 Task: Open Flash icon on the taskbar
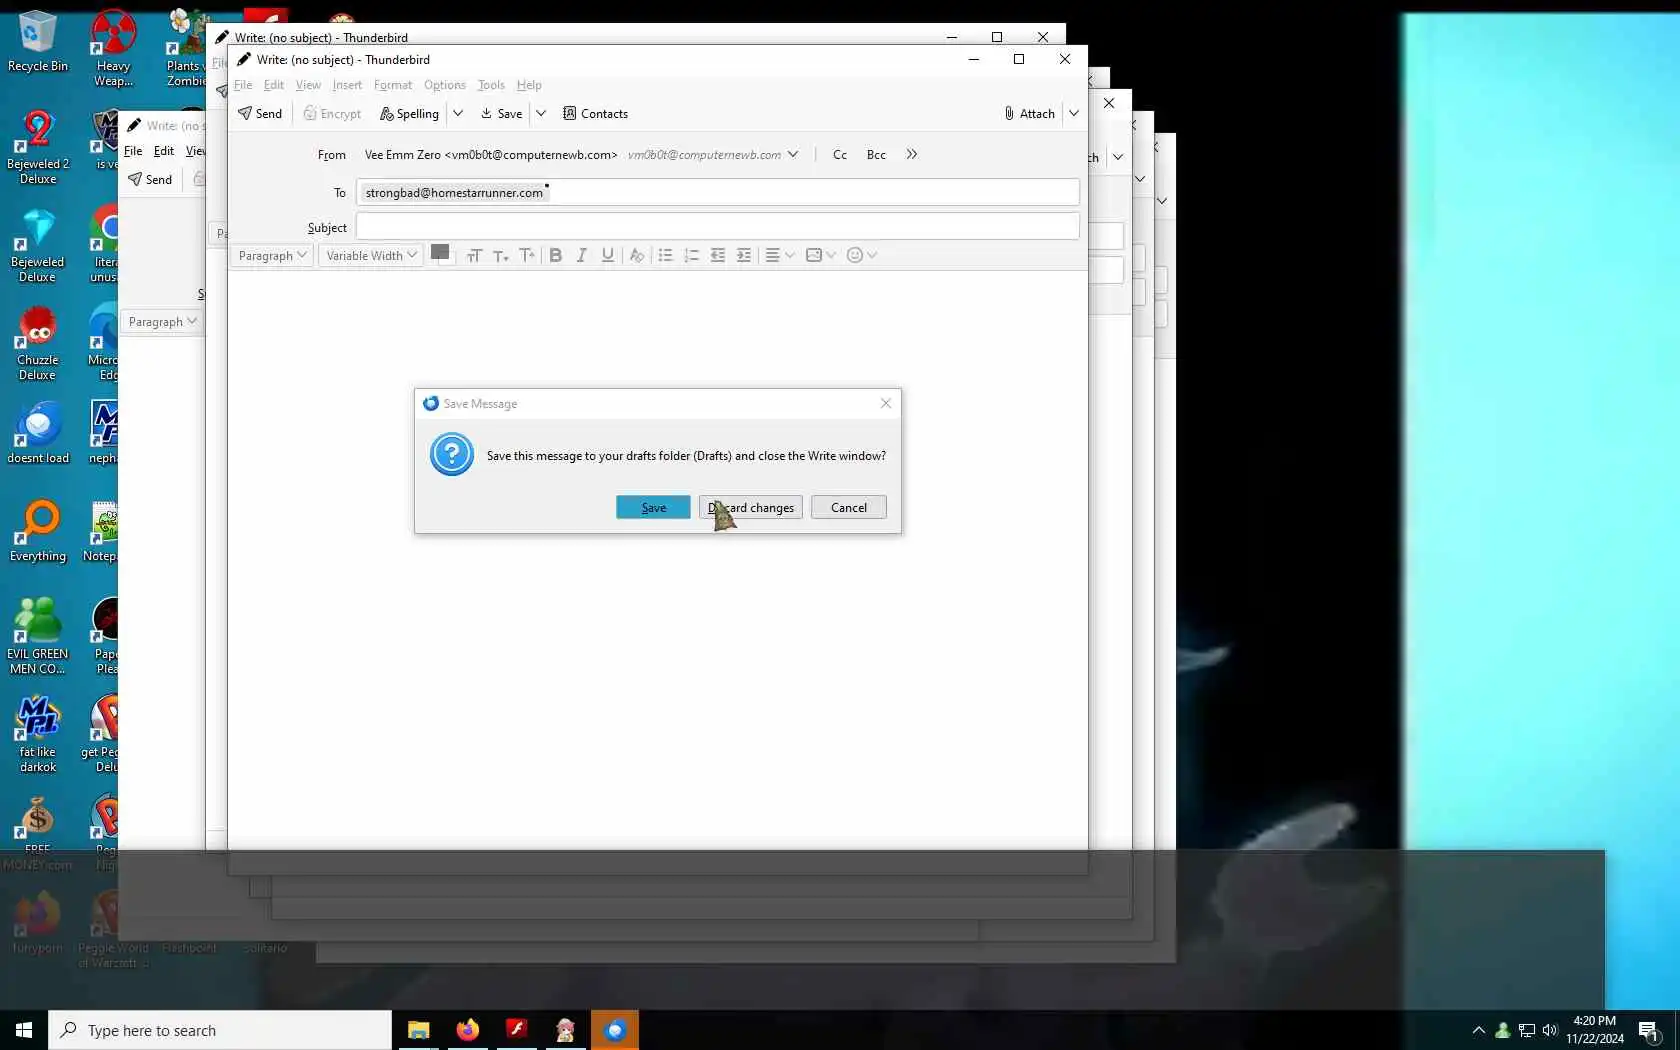[516, 1030]
